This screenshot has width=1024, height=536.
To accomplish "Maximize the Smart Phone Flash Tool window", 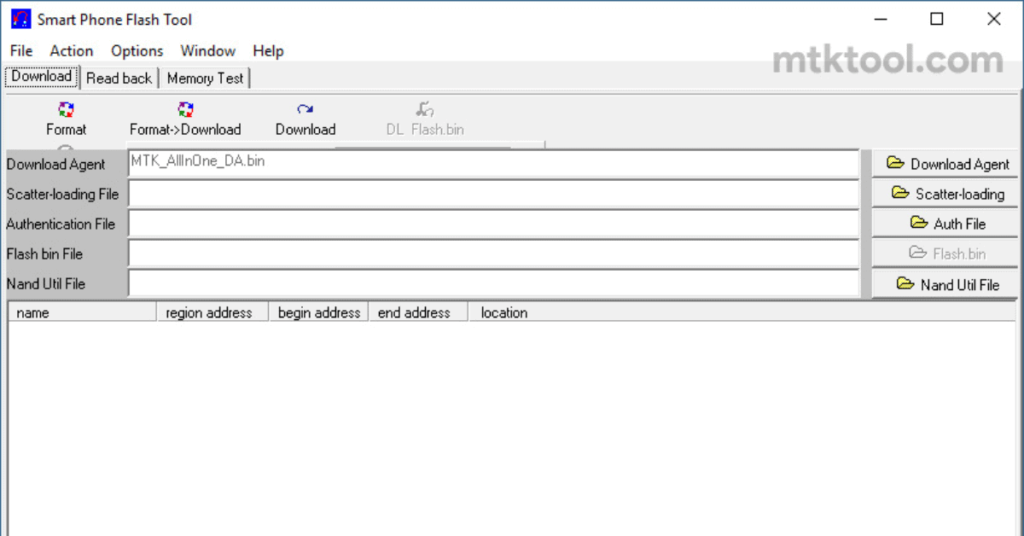I will coord(936,19).
